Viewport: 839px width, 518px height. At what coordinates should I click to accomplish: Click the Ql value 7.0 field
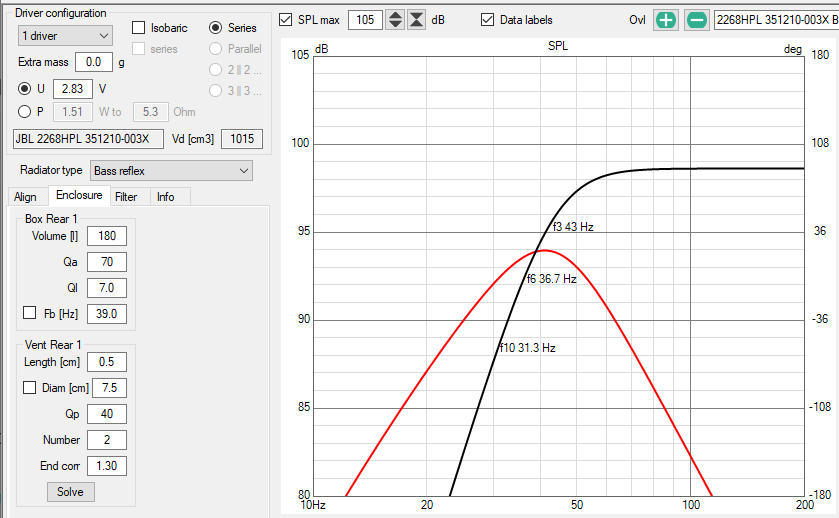click(107, 288)
